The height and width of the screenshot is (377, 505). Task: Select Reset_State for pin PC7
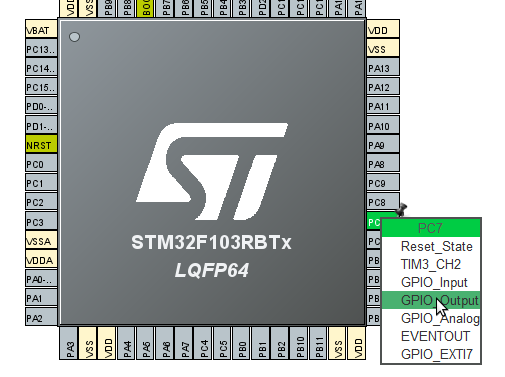431,246
